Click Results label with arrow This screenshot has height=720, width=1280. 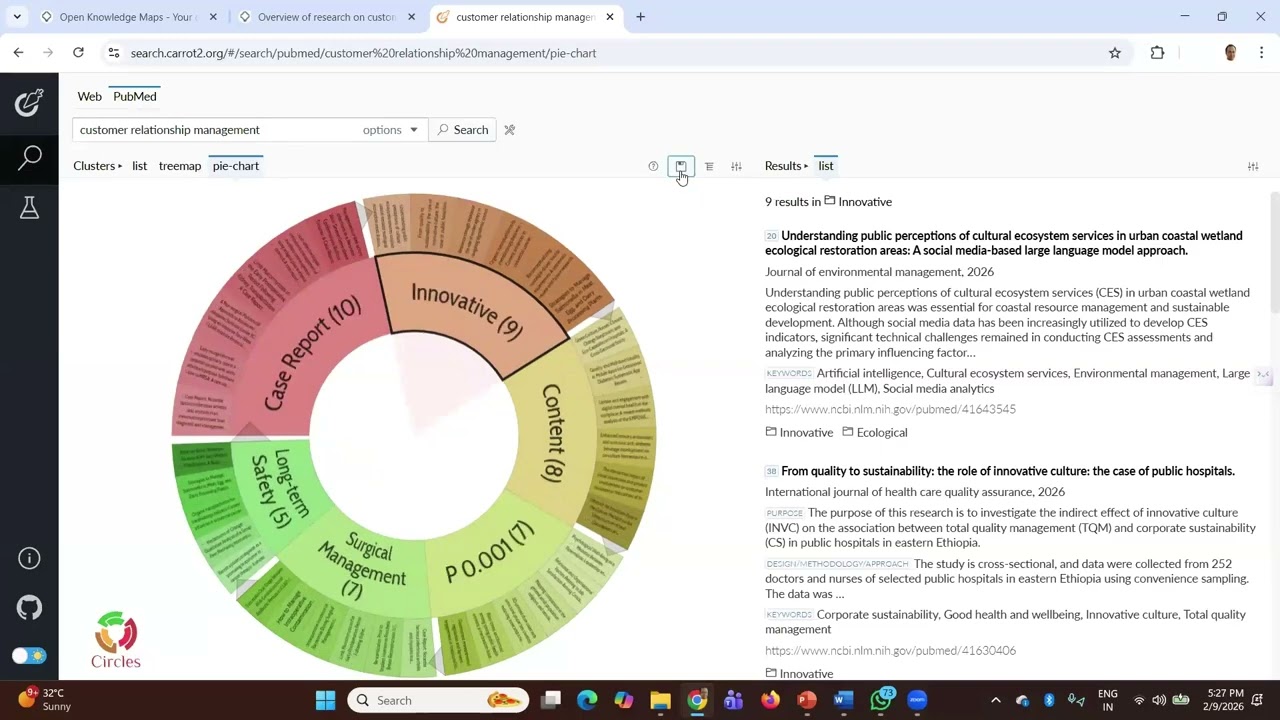[787, 166]
